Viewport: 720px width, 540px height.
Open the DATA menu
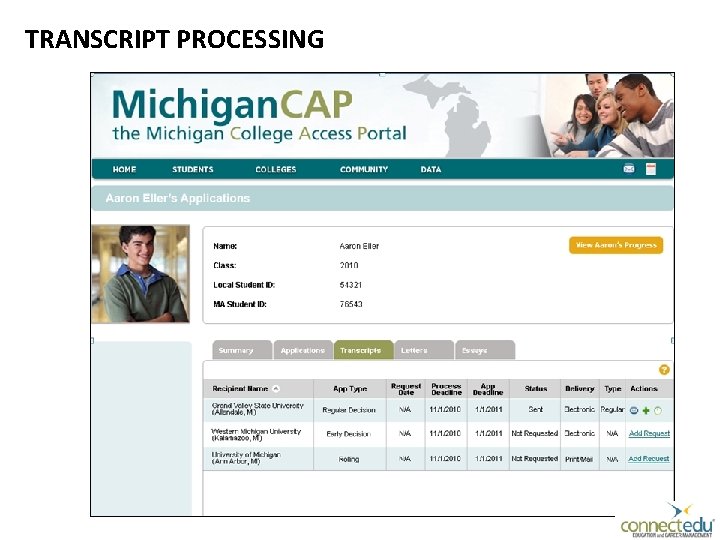click(431, 169)
